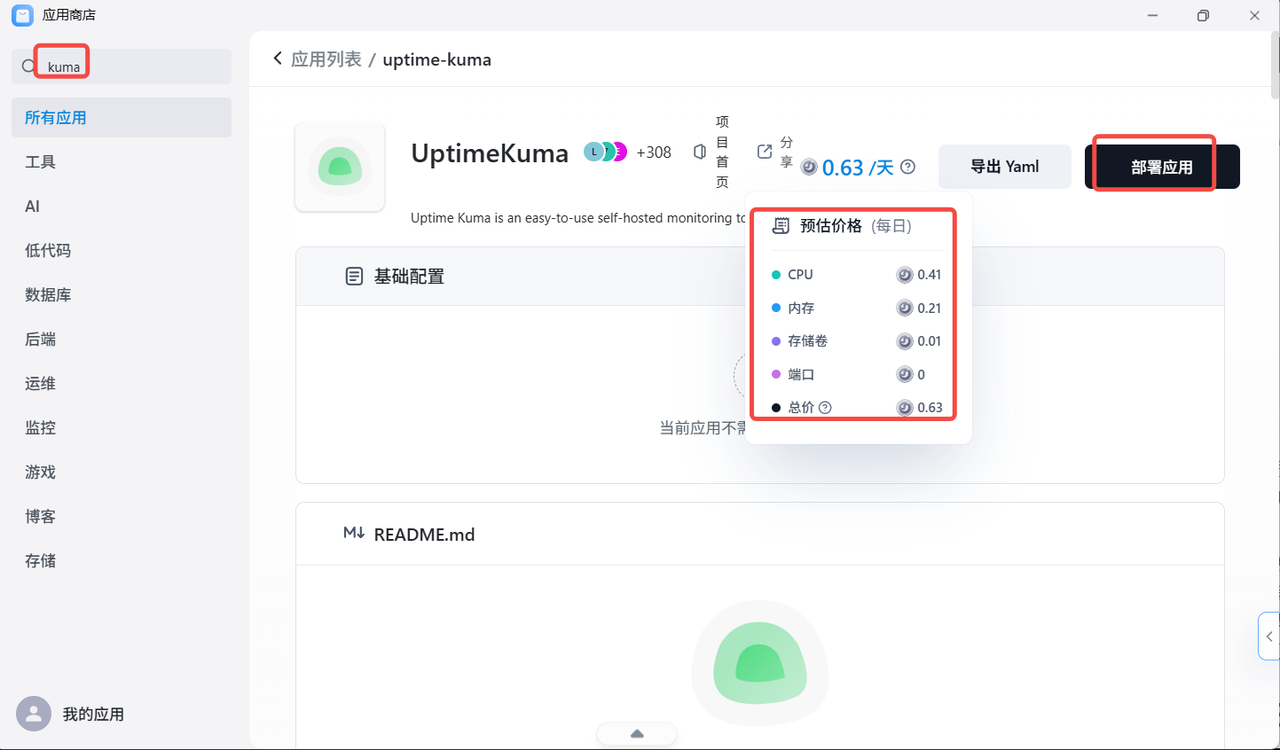
Task: Go back with the left chevron
Action: [278, 58]
